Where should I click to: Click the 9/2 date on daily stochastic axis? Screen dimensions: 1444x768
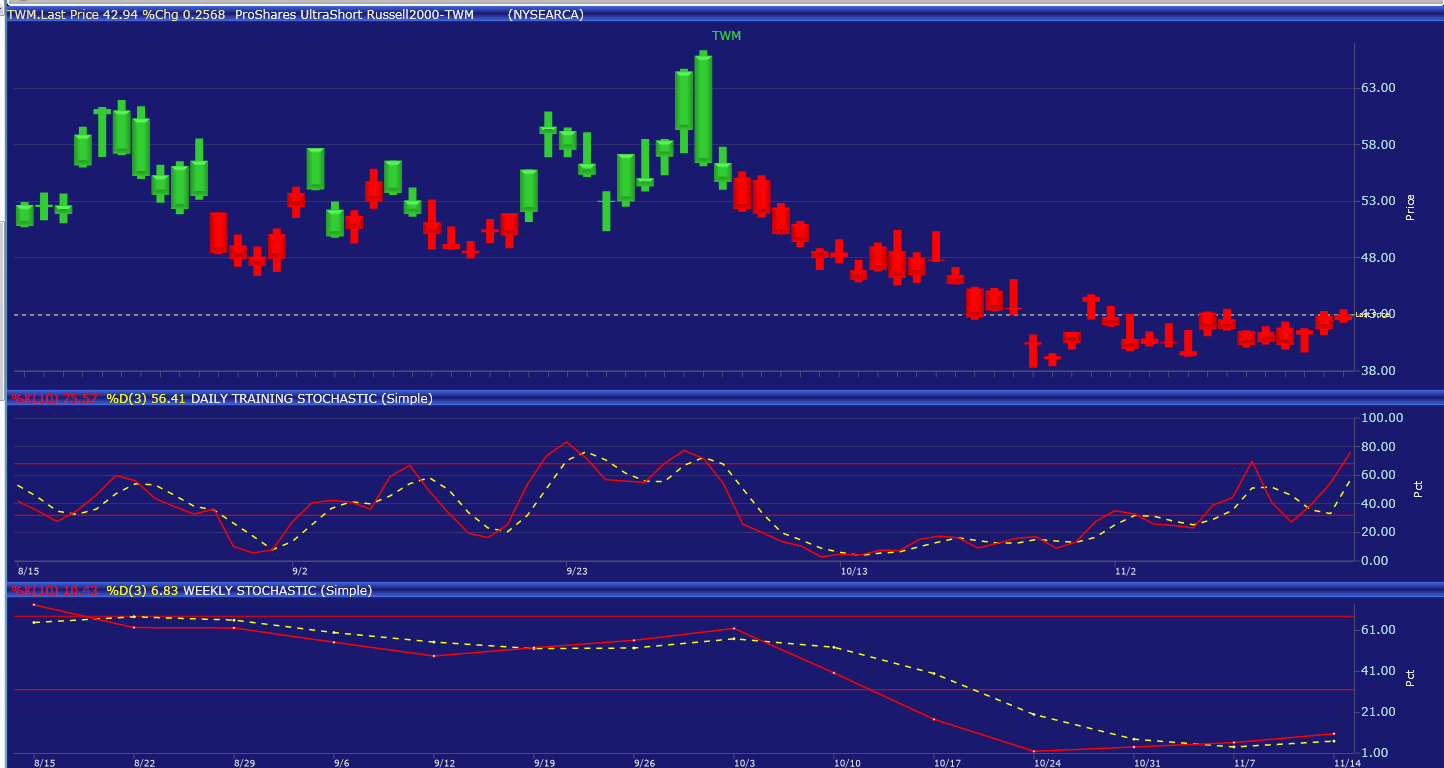(300, 571)
